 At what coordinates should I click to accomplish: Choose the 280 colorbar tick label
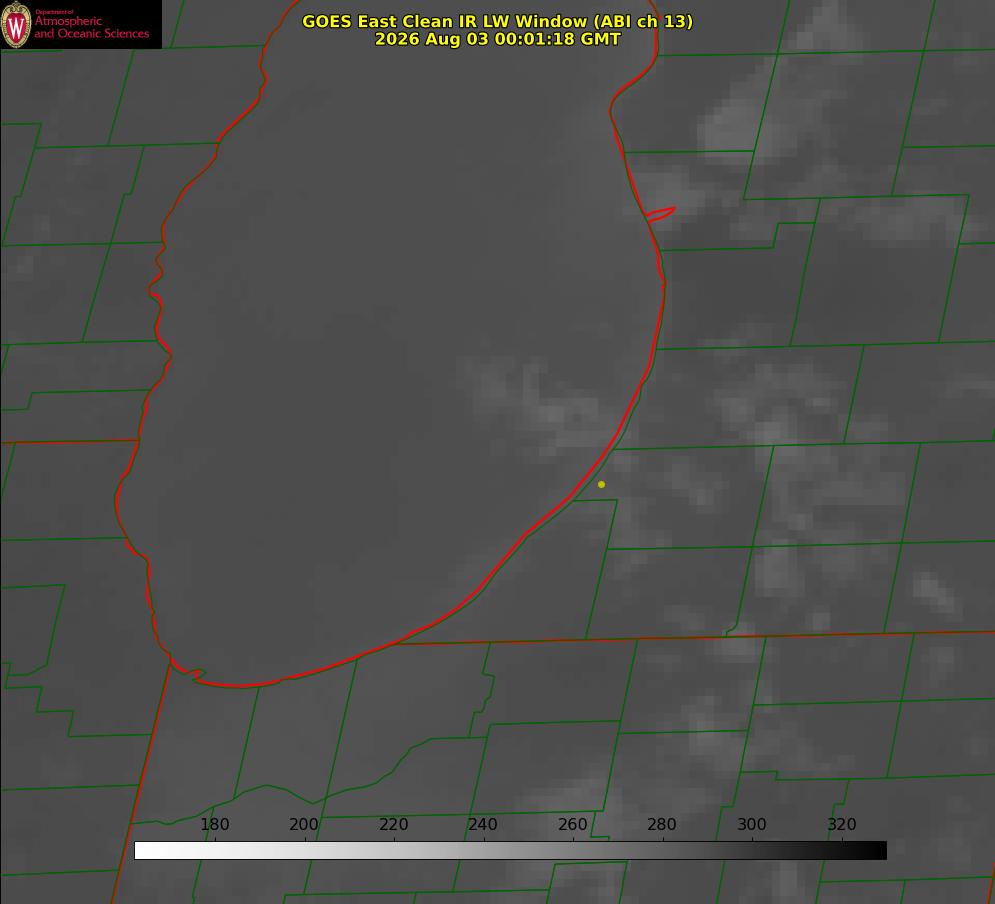(662, 824)
